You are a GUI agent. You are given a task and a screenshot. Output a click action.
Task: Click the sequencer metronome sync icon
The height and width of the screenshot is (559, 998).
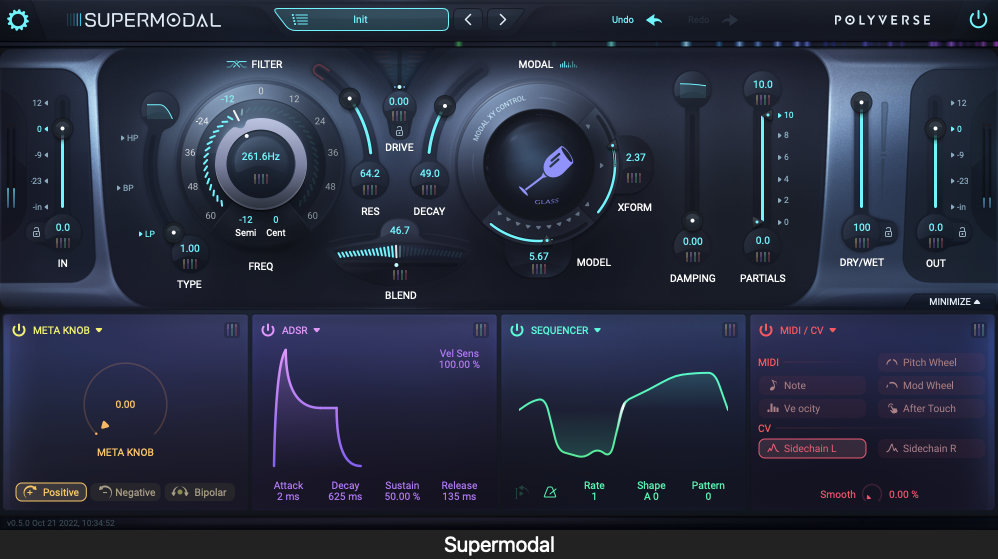(551, 492)
